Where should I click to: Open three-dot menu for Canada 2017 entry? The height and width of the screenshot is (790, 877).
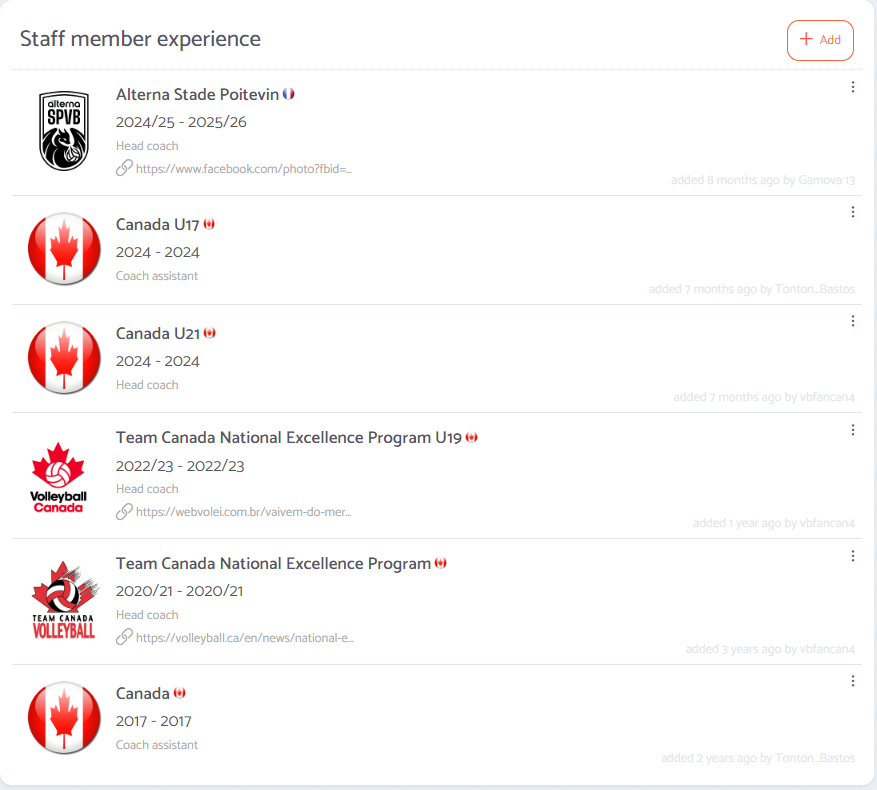(852, 681)
